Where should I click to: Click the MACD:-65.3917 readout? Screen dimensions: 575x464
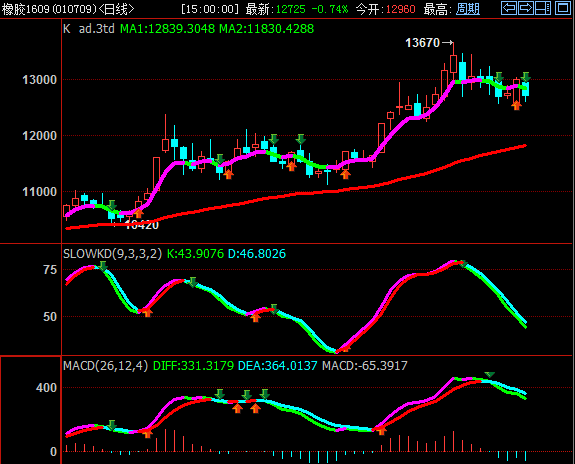click(365, 365)
